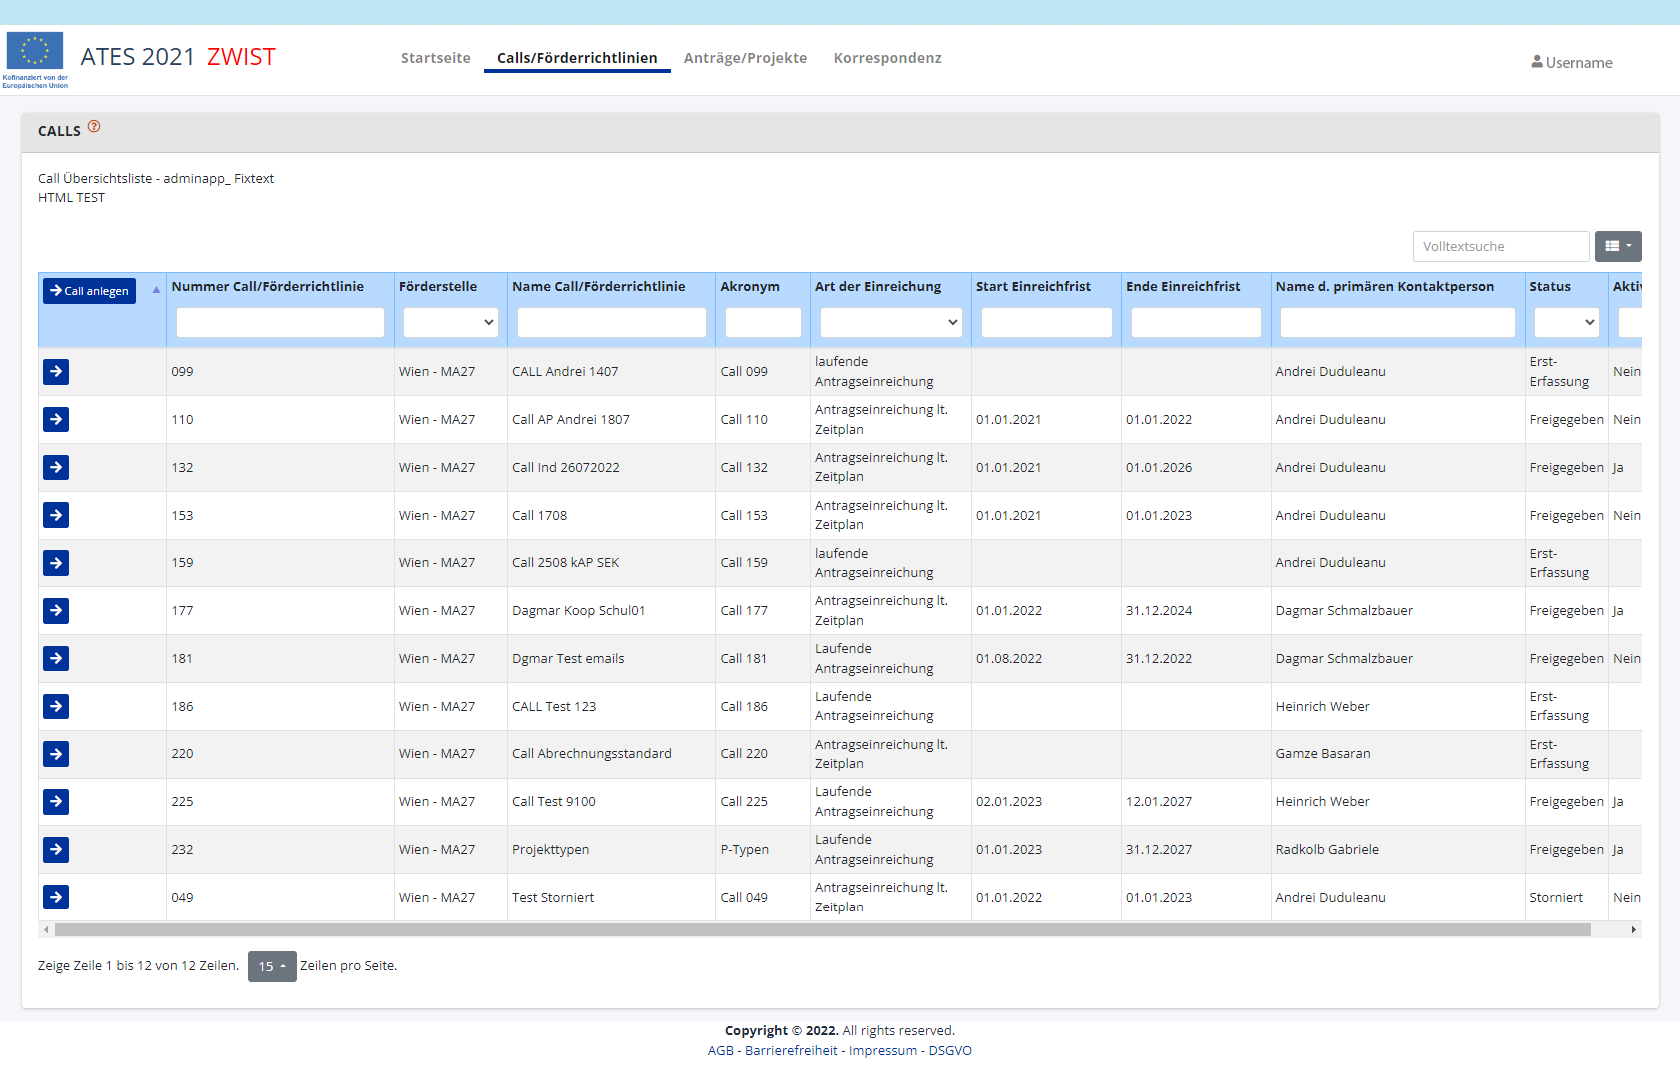Image resolution: width=1680 pixels, height=1073 pixels.
Task: Sort by the Status column header
Action: 1549,287
